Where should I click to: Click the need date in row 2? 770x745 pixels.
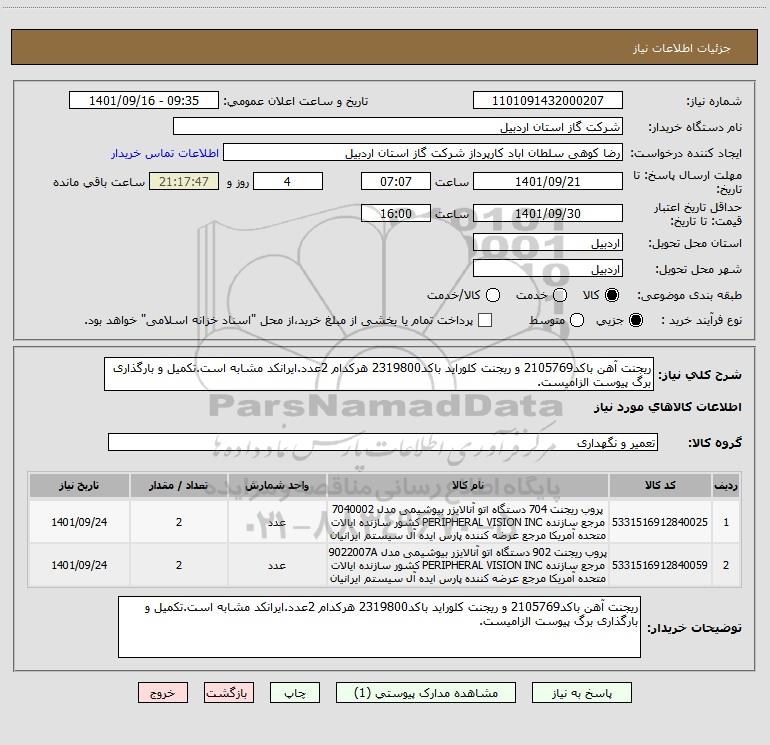tap(79, 565)
